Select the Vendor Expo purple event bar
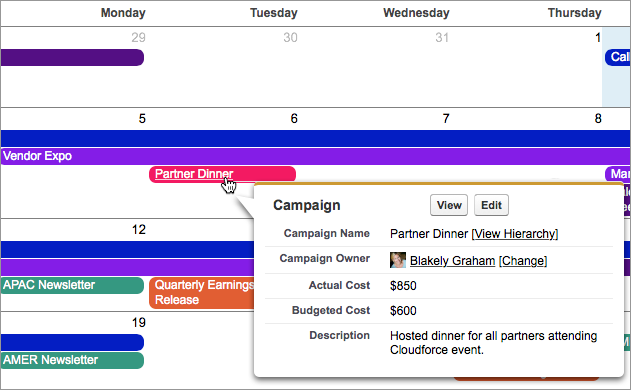This screenshot has height=390, width=631. 315,156
